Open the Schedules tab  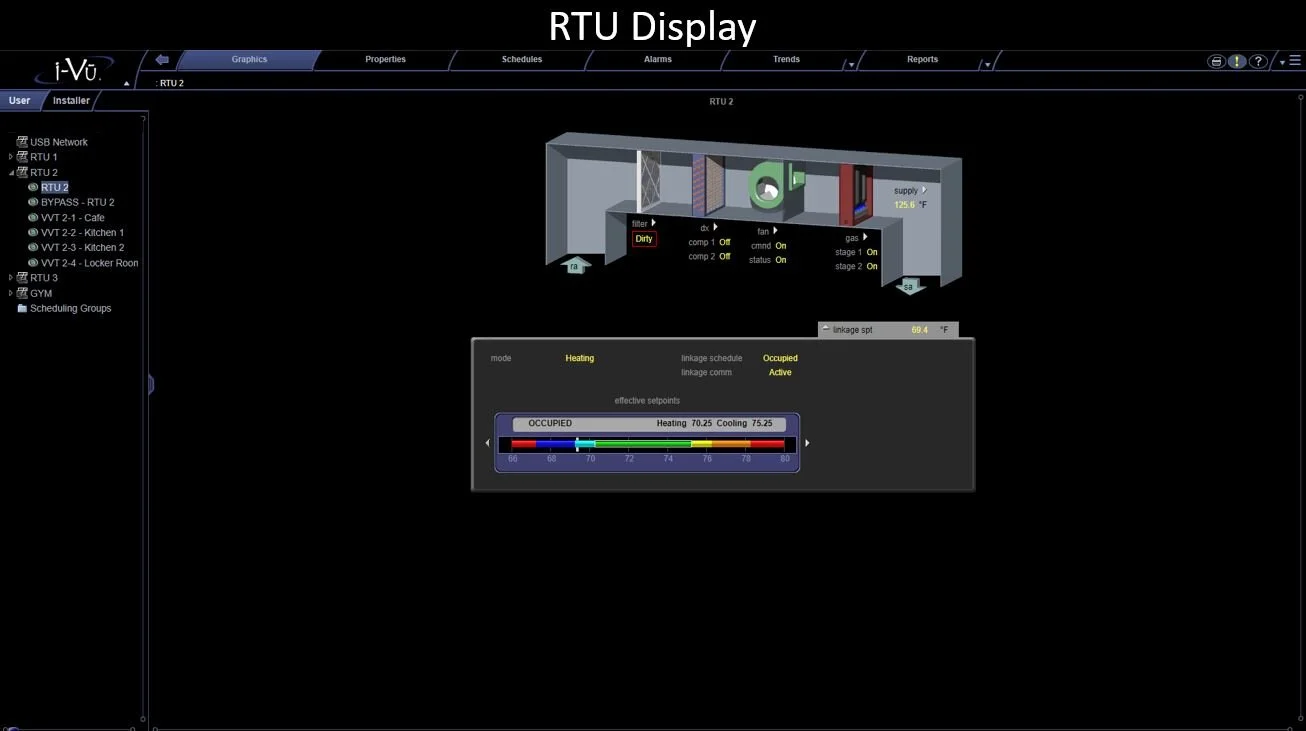pyautogui.click(x=522, y=59)
